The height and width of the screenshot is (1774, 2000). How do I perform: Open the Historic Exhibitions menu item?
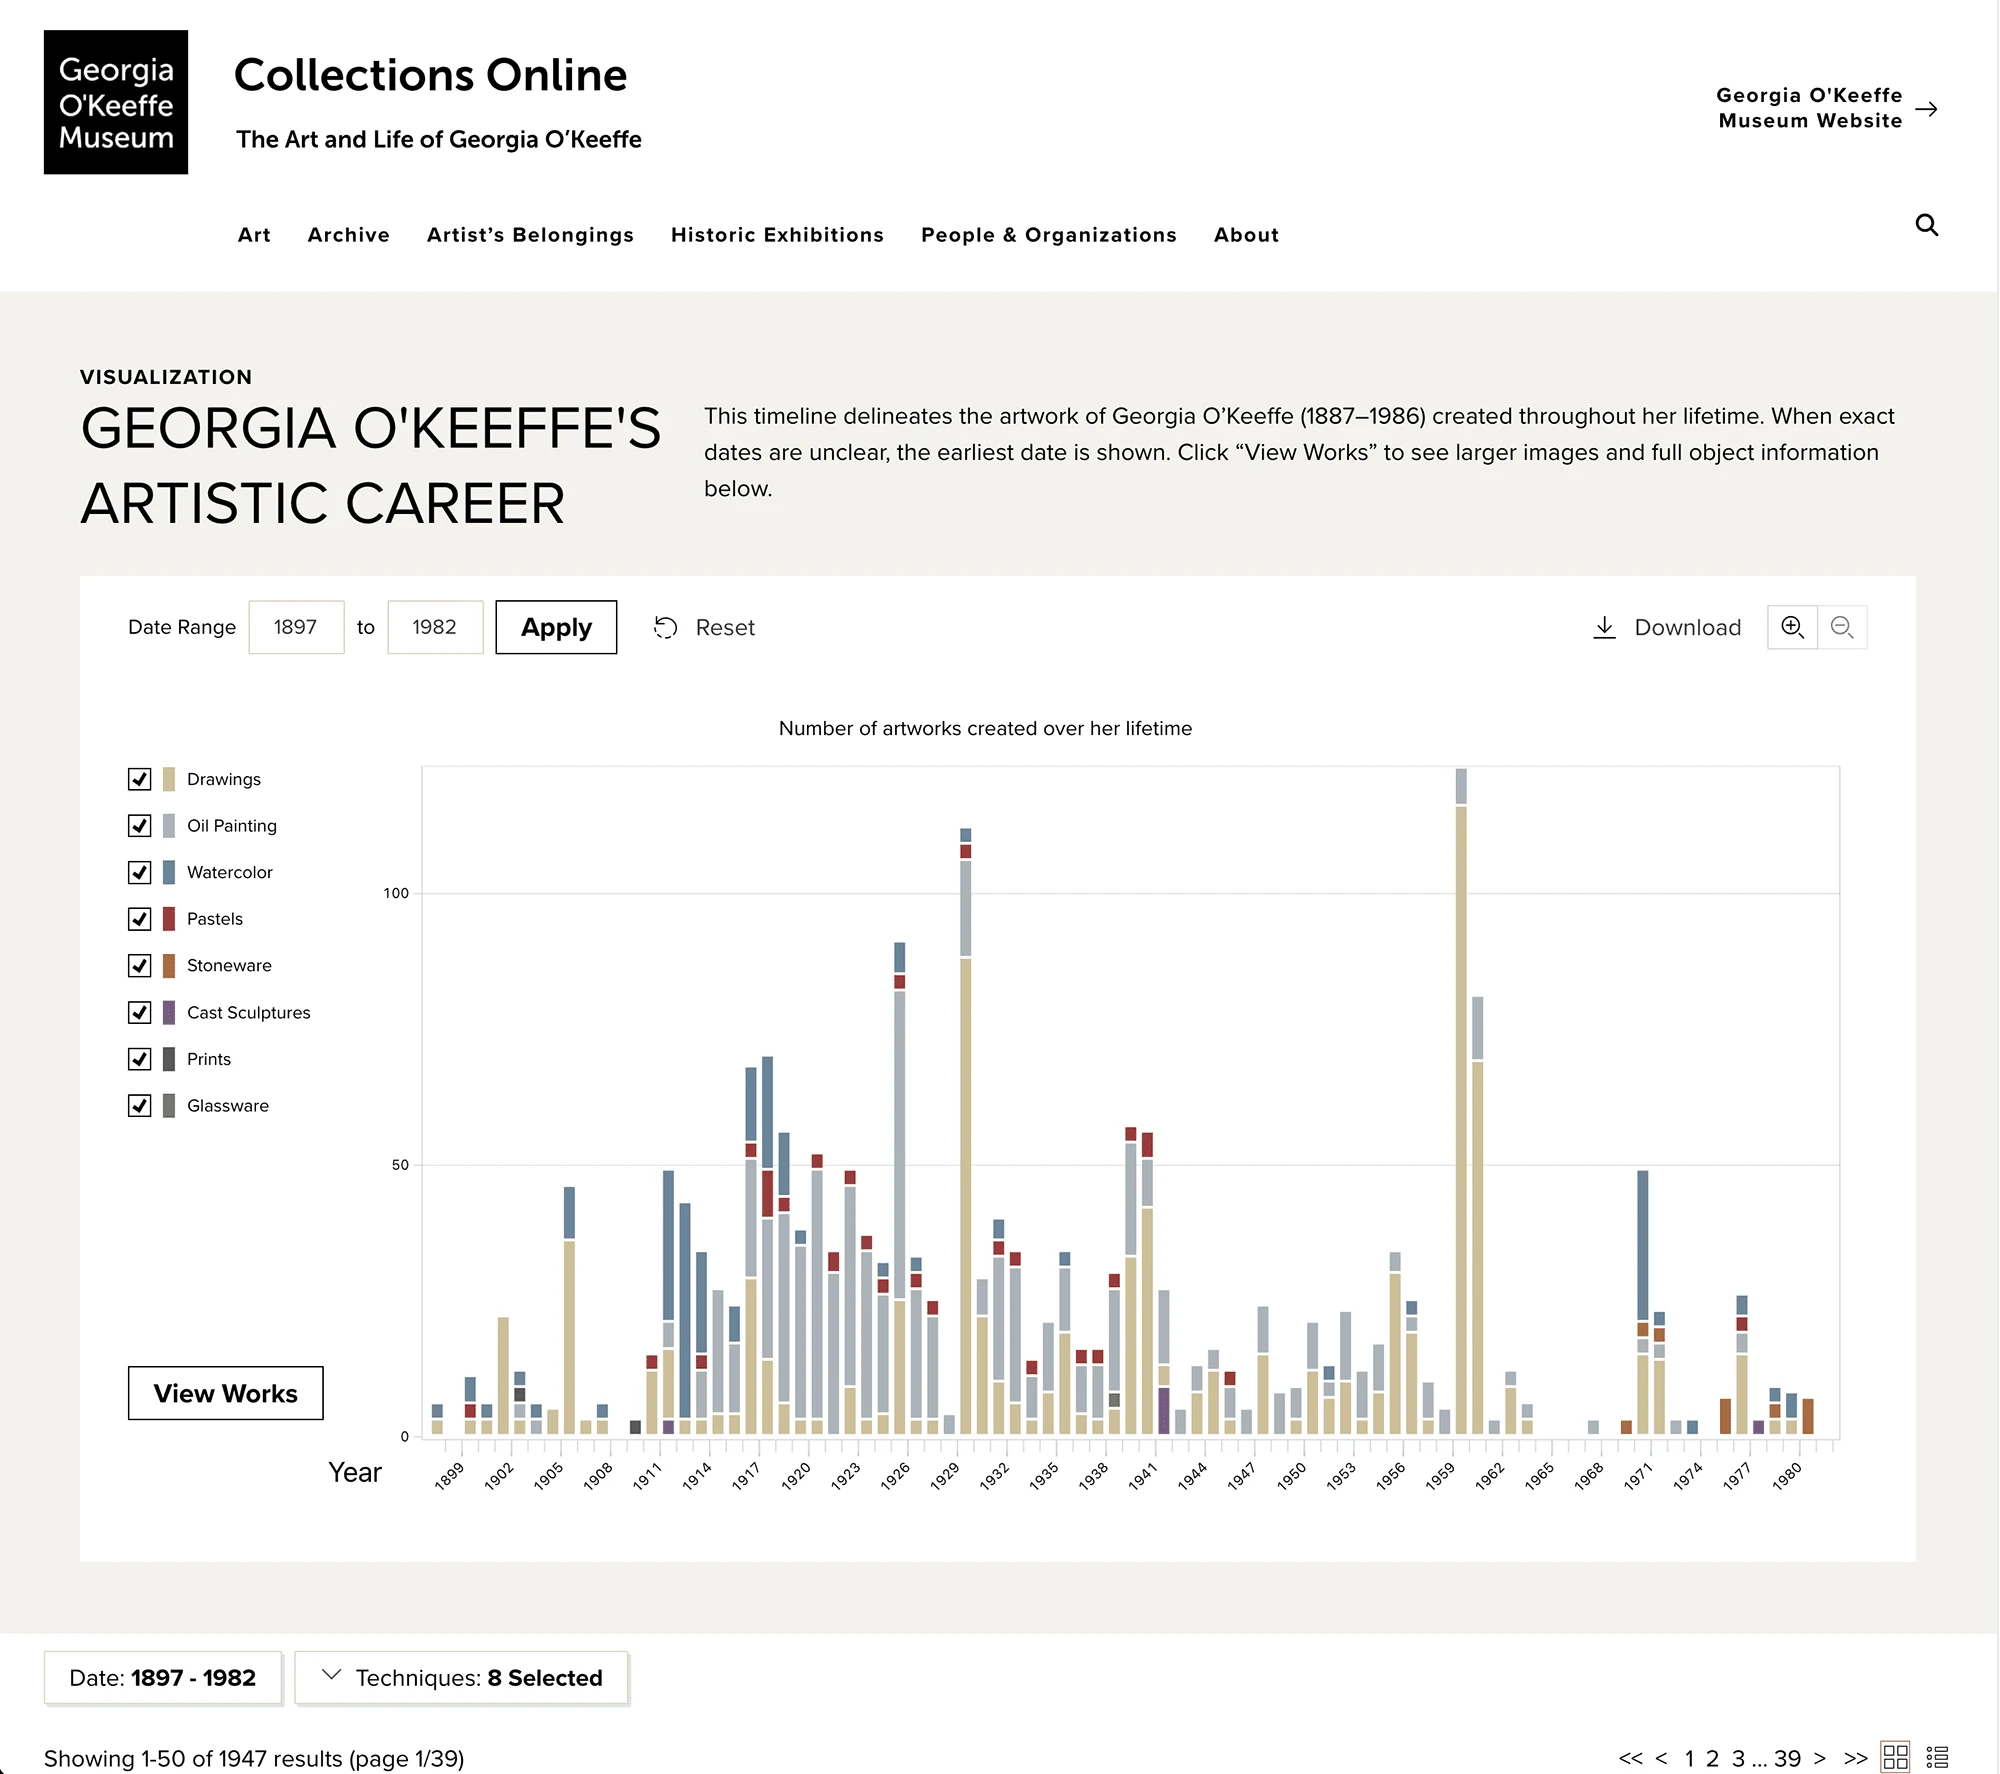777,235
